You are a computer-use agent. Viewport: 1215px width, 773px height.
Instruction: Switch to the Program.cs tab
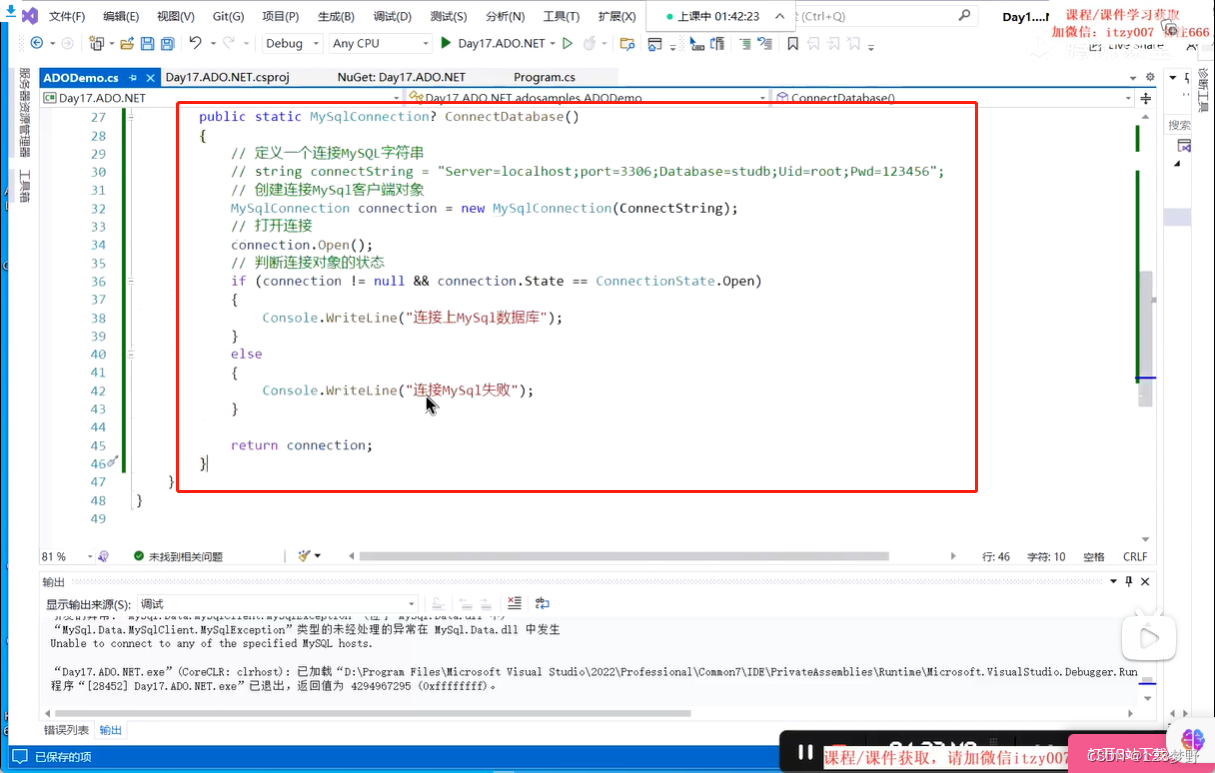[x=544, y=77]
